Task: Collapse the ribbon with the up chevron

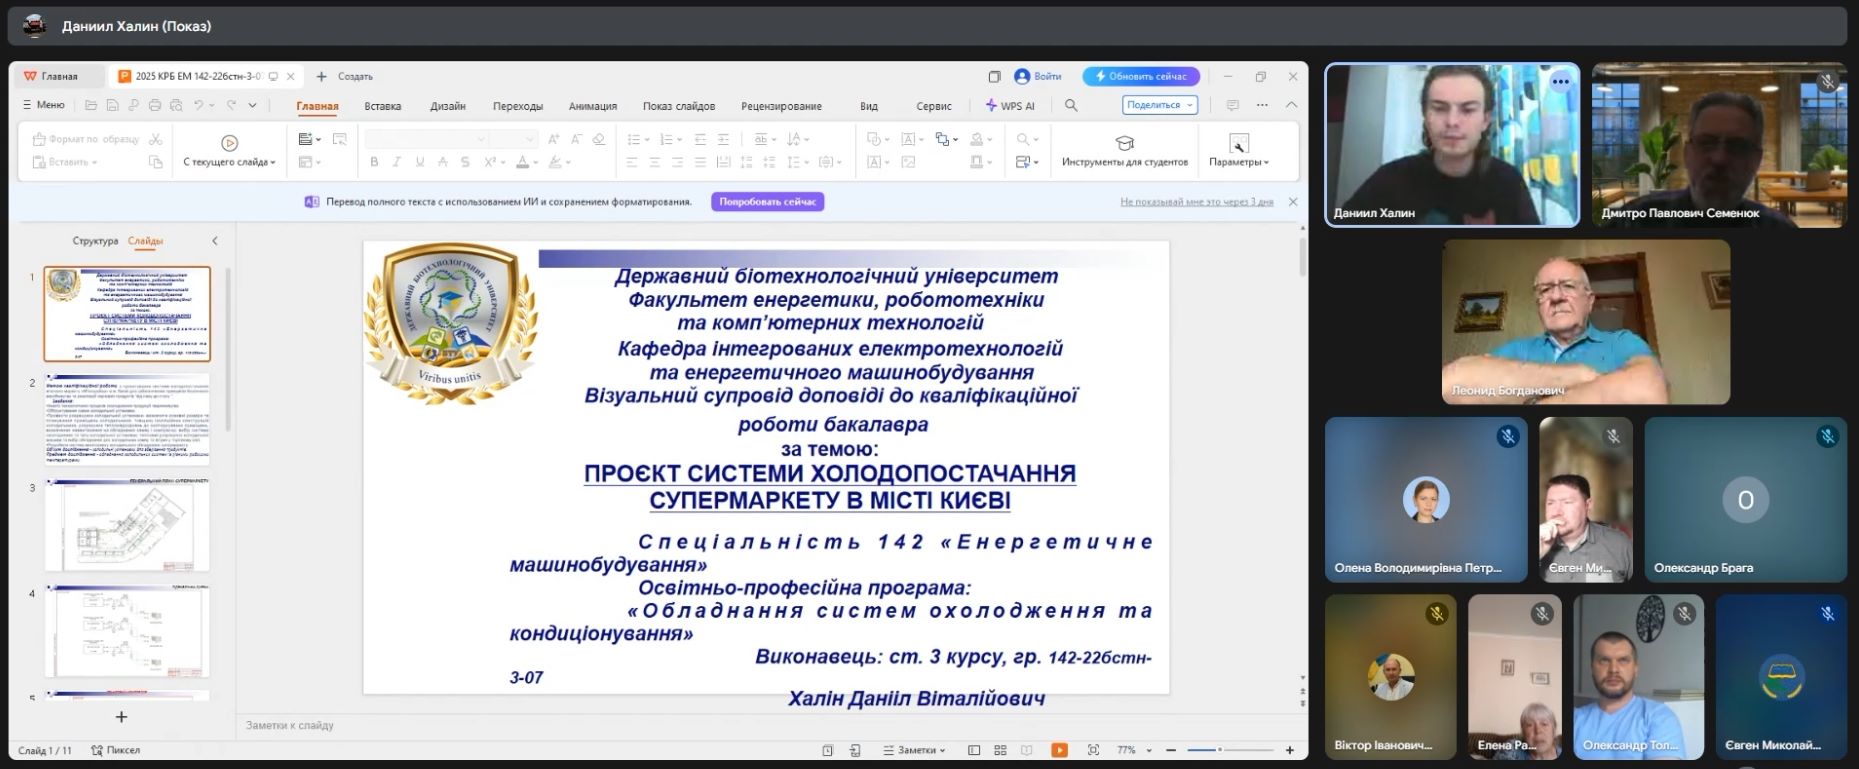Action: [1291, 105]
